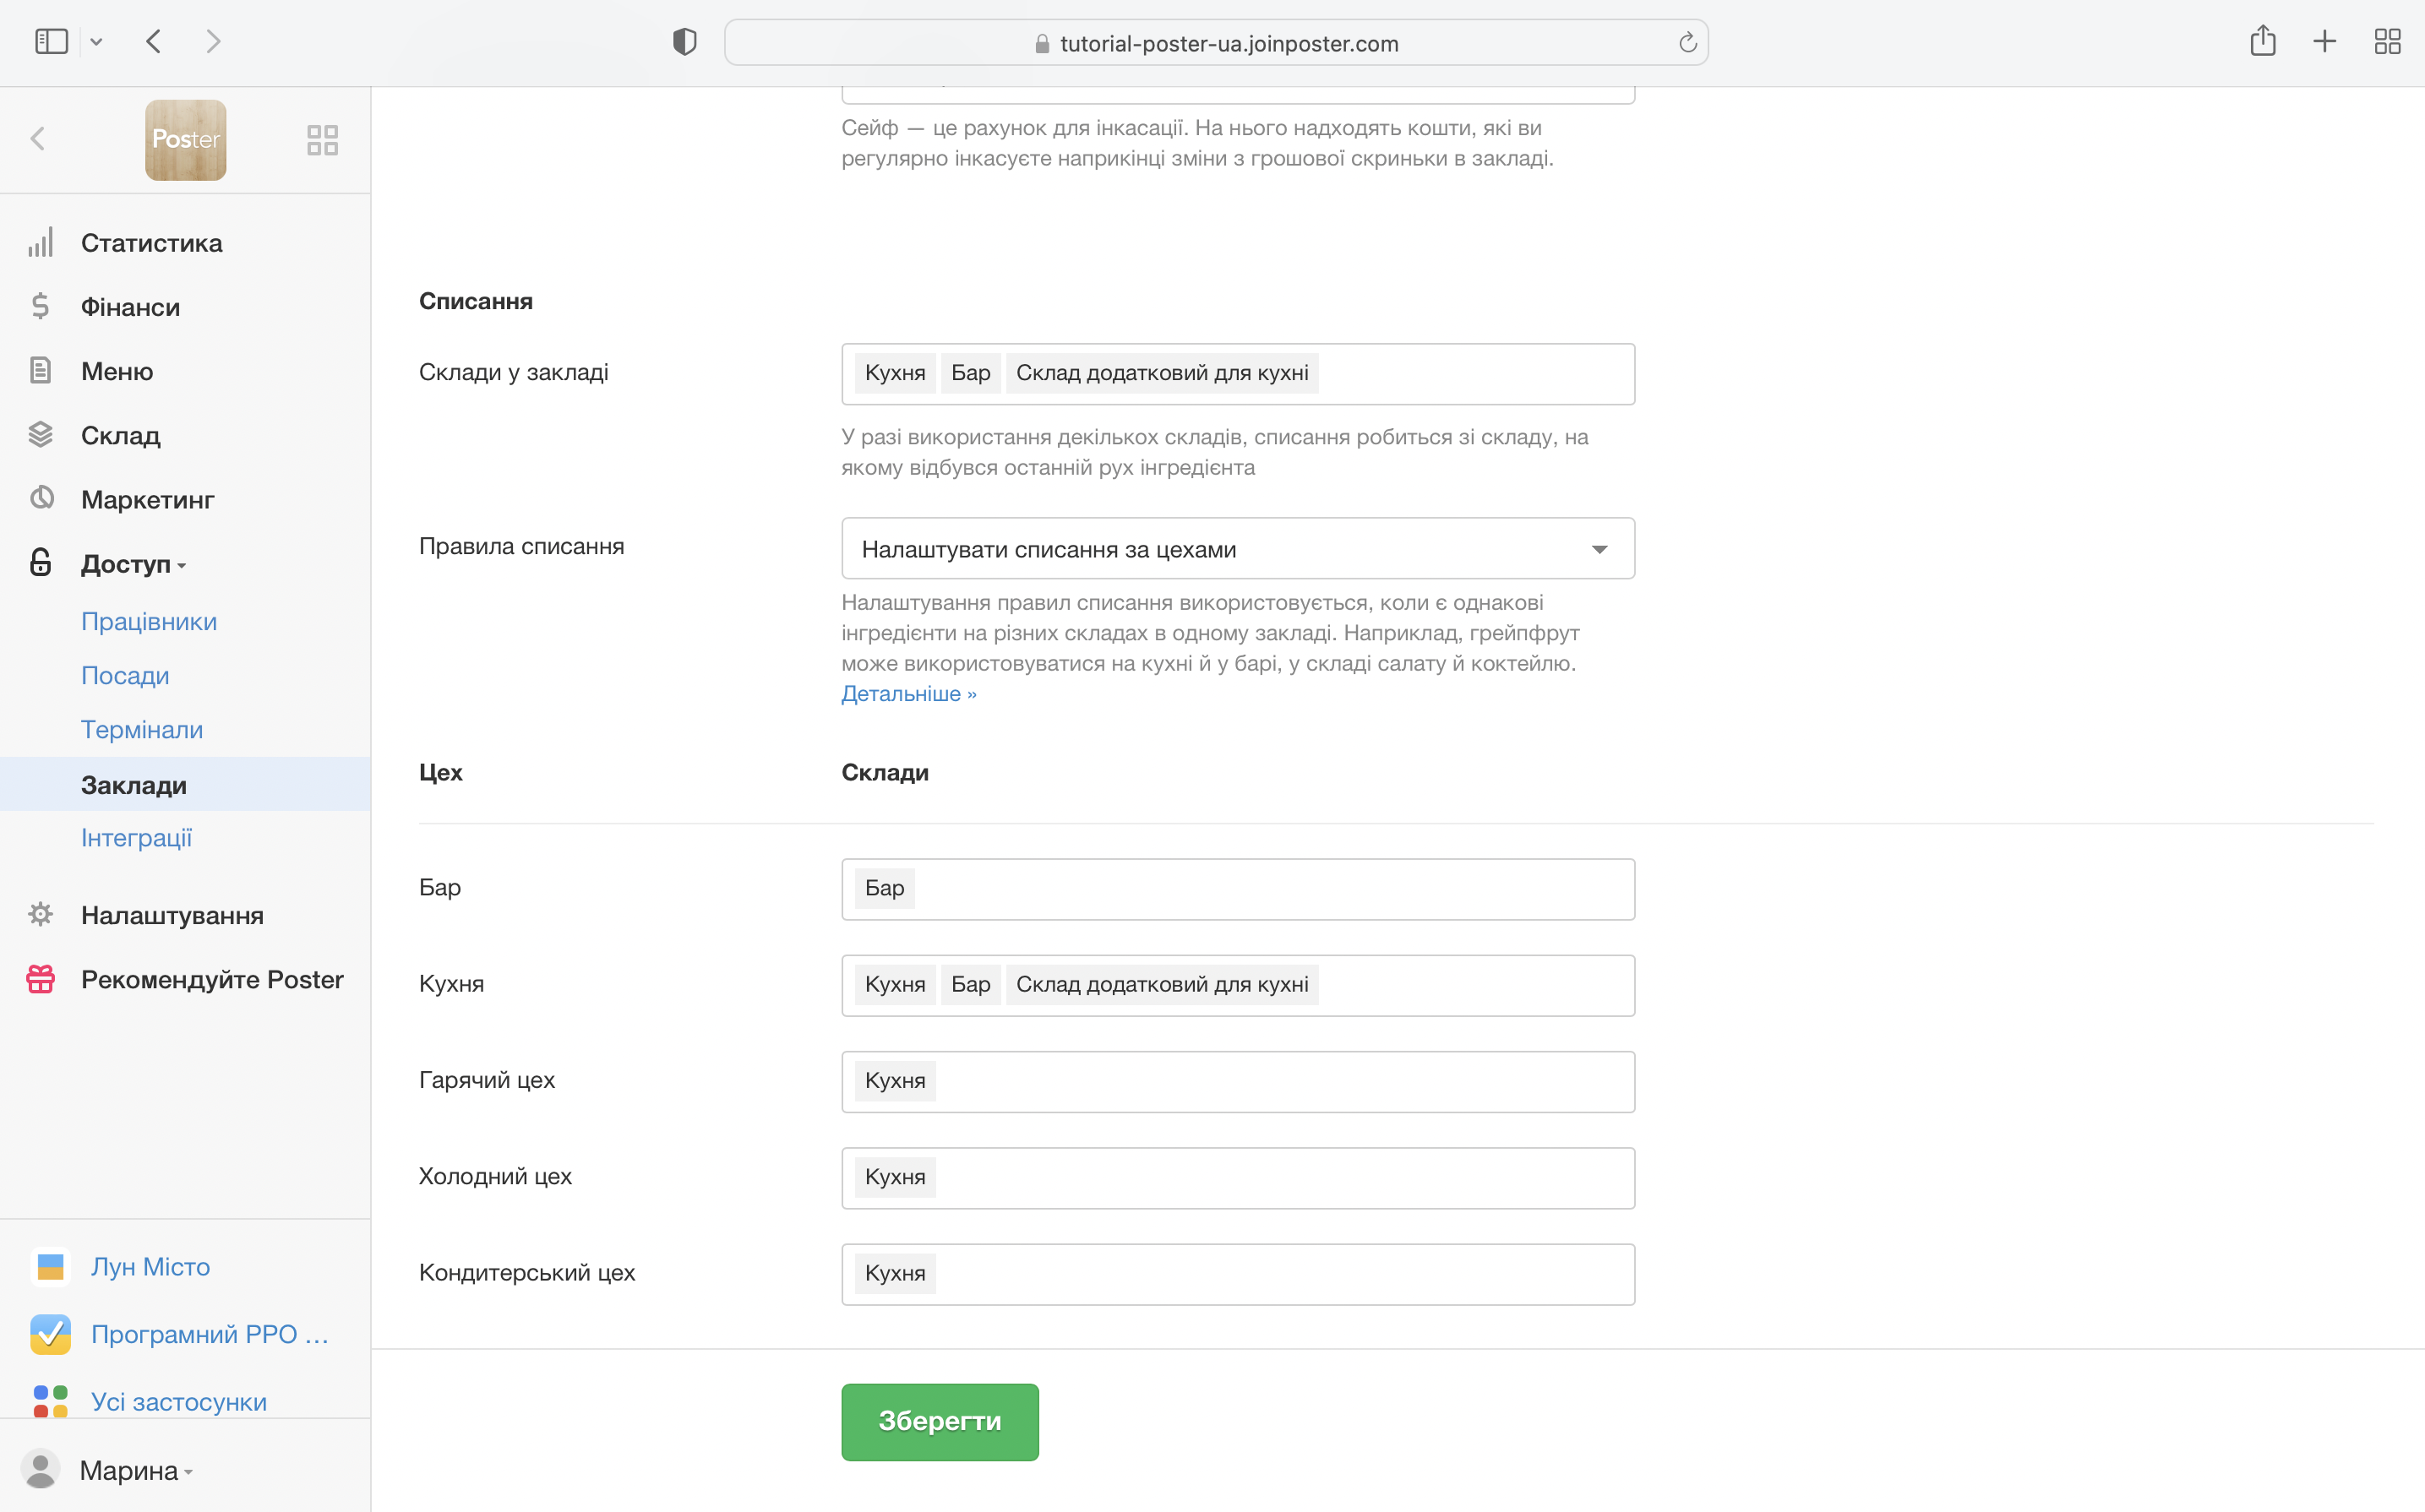
Task: Open Працівники submenu item
Action: (149, 621)
